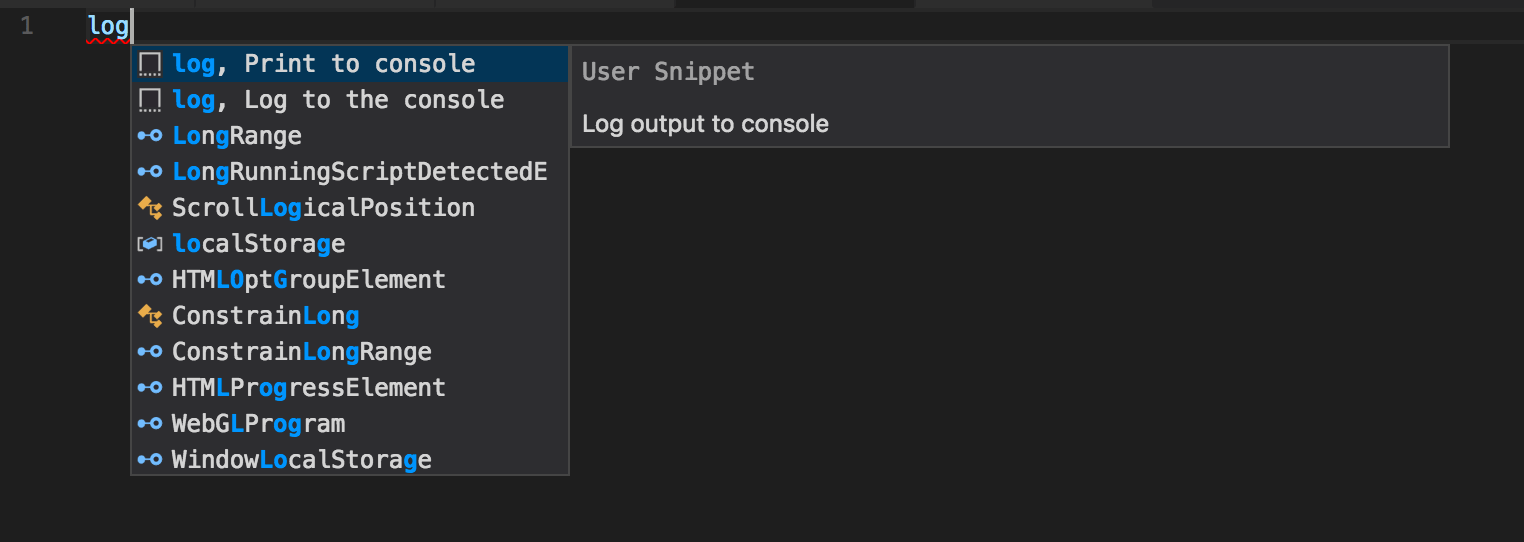The width and height of the screenshot is (1524, 542).
Task: Pick the LongRange suggestion
Action: [237, 136]
